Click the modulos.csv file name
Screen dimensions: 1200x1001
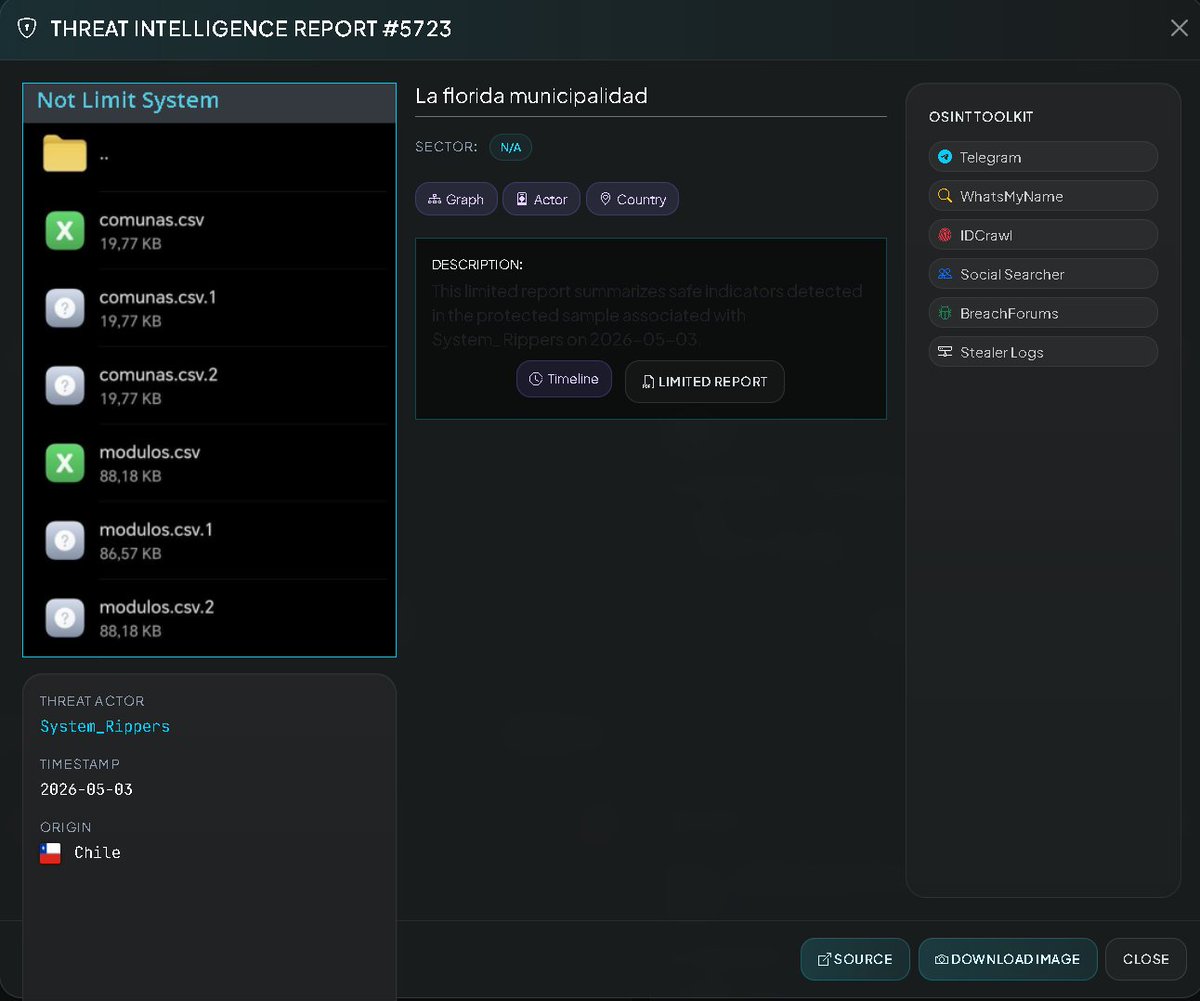150,452
